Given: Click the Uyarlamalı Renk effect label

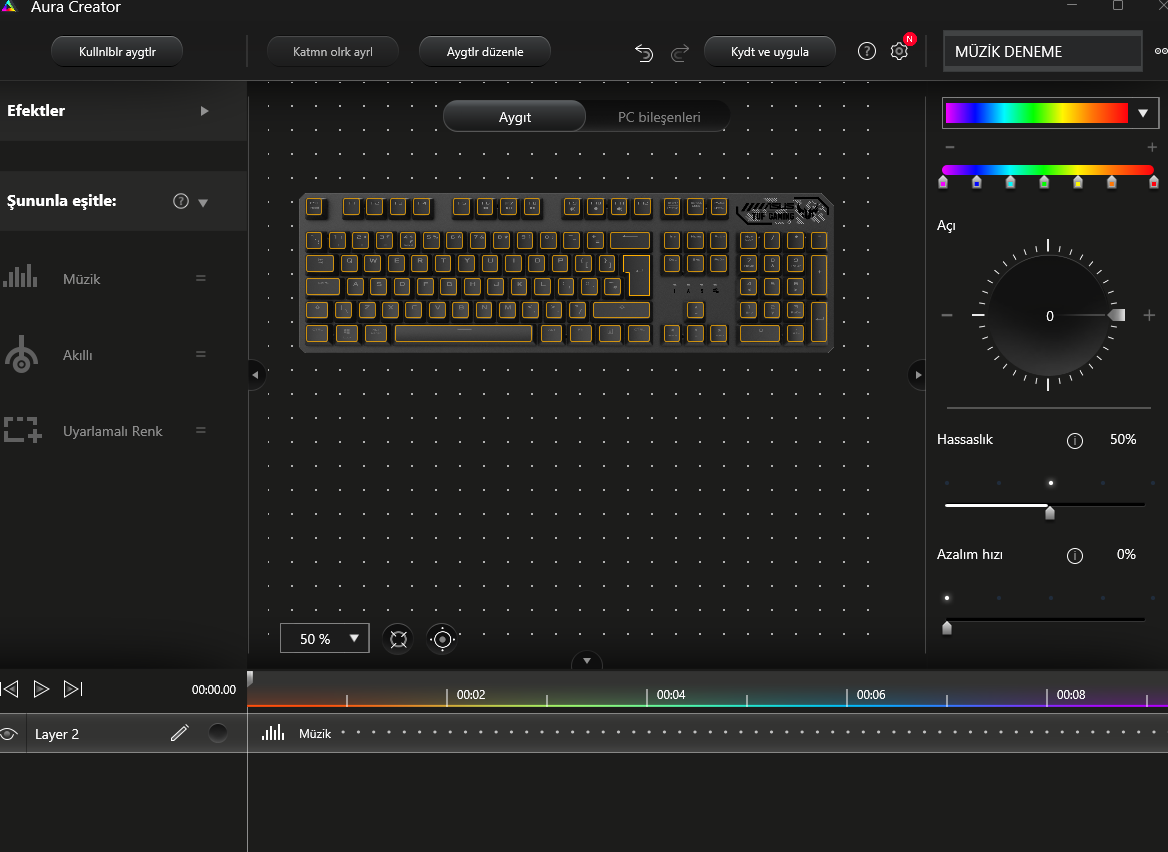Looking at the screenshot, I should pos(112,431).
